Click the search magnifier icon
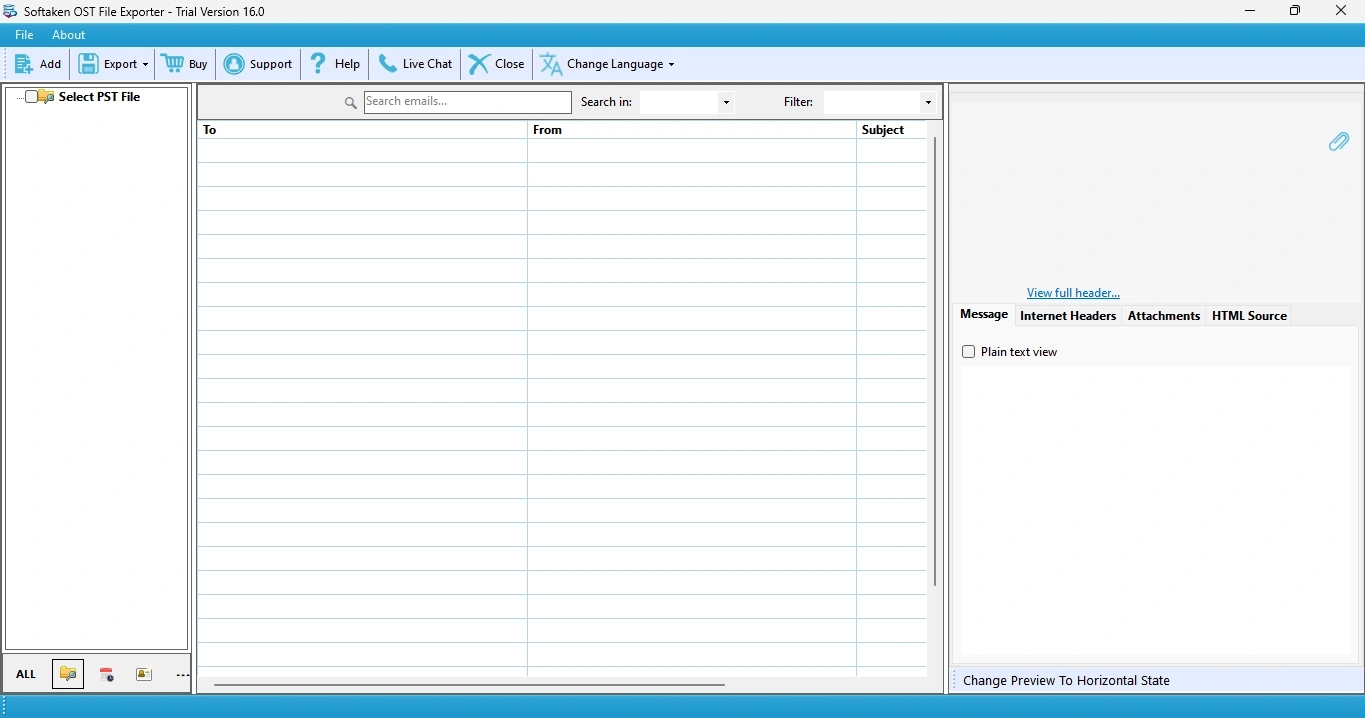This screenshot has height=718, width=1365. pos(351,103)
